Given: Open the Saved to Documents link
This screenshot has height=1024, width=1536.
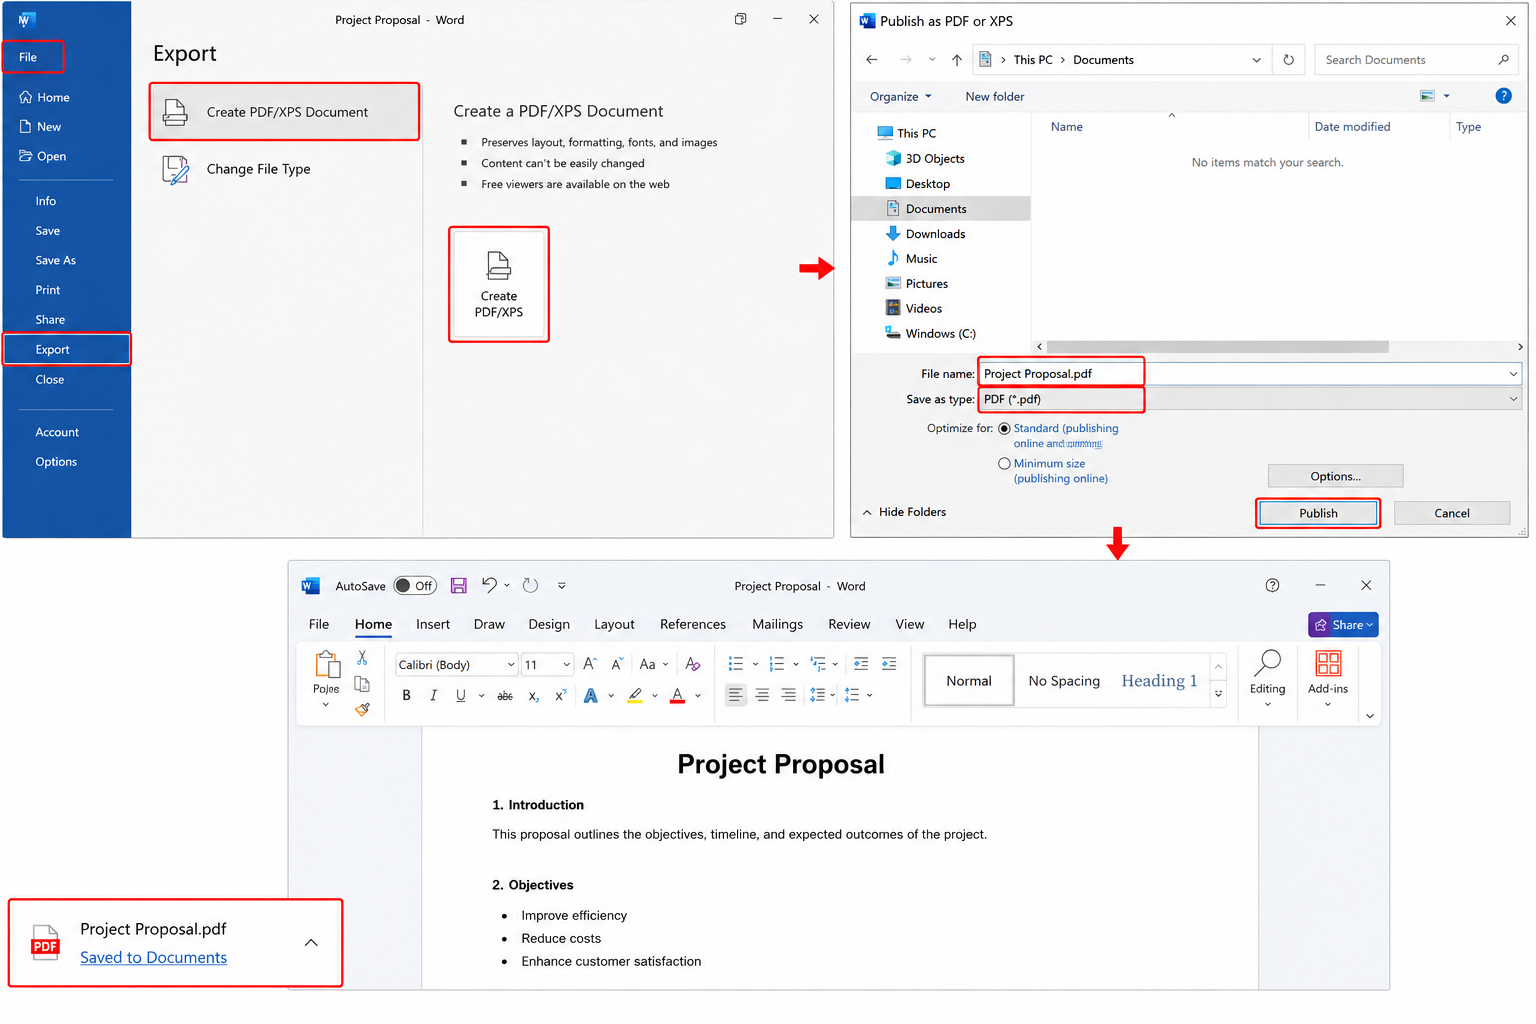Looking at the screenshot, I should [x=153, y=957].
